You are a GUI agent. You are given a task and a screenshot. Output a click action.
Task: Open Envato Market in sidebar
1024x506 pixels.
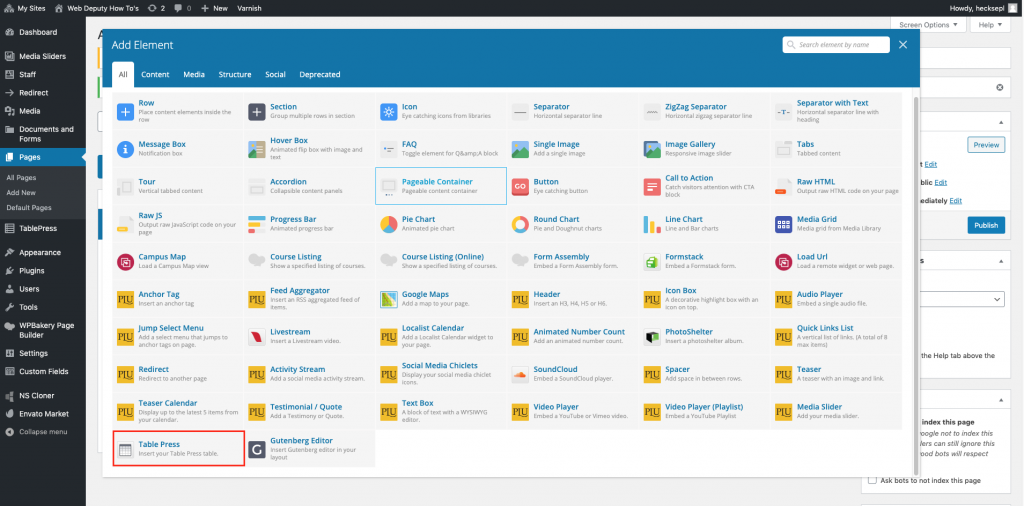coord(42,413)
